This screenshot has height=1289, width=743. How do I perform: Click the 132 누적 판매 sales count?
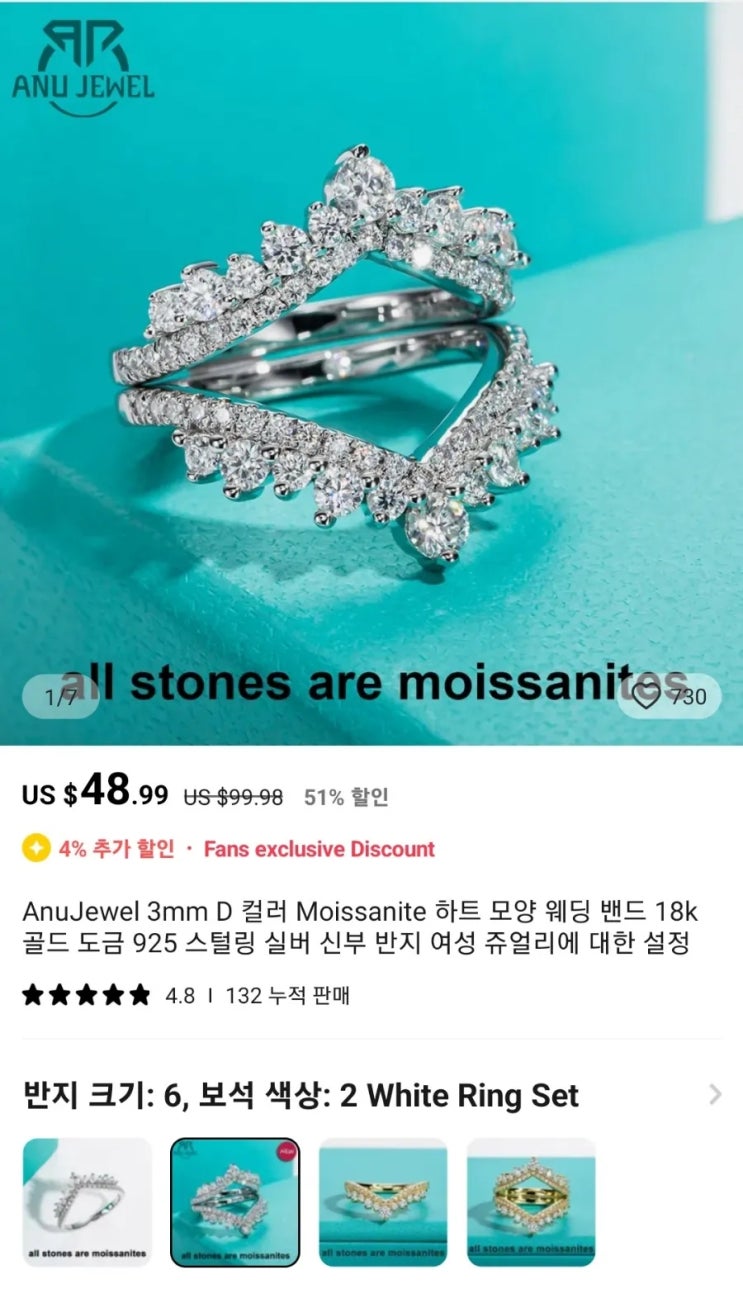(x=288, y=996)
